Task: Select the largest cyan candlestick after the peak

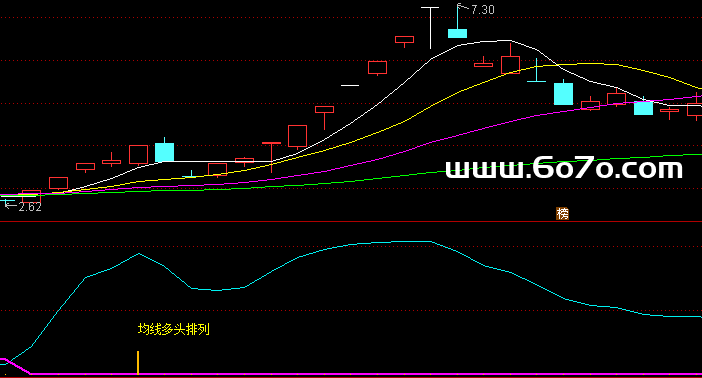Action: click(x=563, y=92)
